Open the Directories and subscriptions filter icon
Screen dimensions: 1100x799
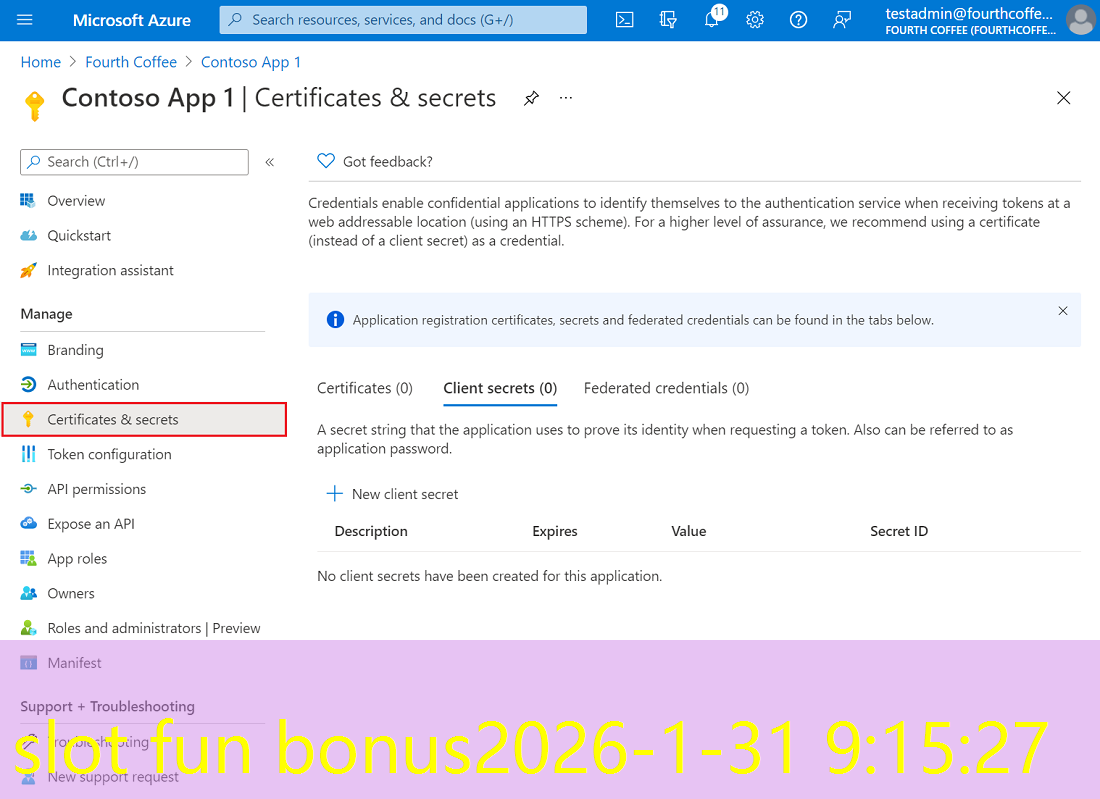[668, 20]
